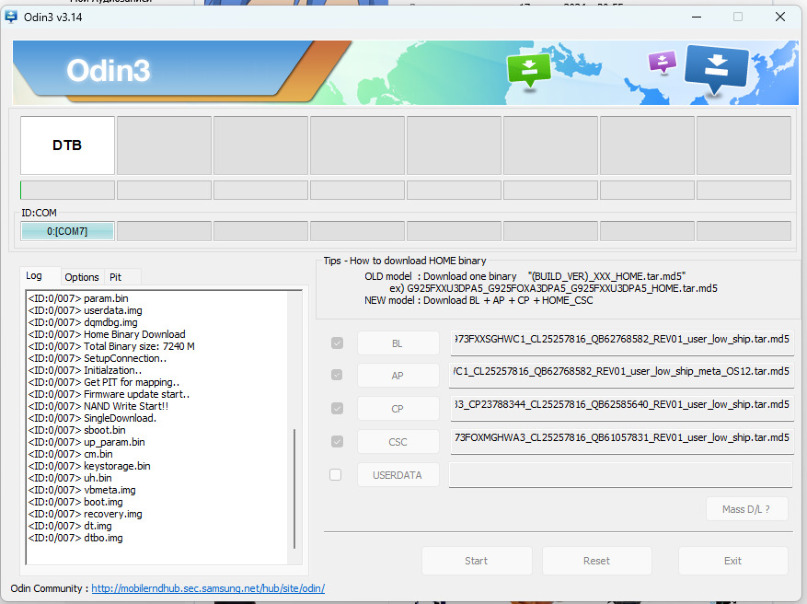The height and width of the screenshot is (604, 807).
Task: Click the 'sboot.bin' log line
Action: coord(77,430)
